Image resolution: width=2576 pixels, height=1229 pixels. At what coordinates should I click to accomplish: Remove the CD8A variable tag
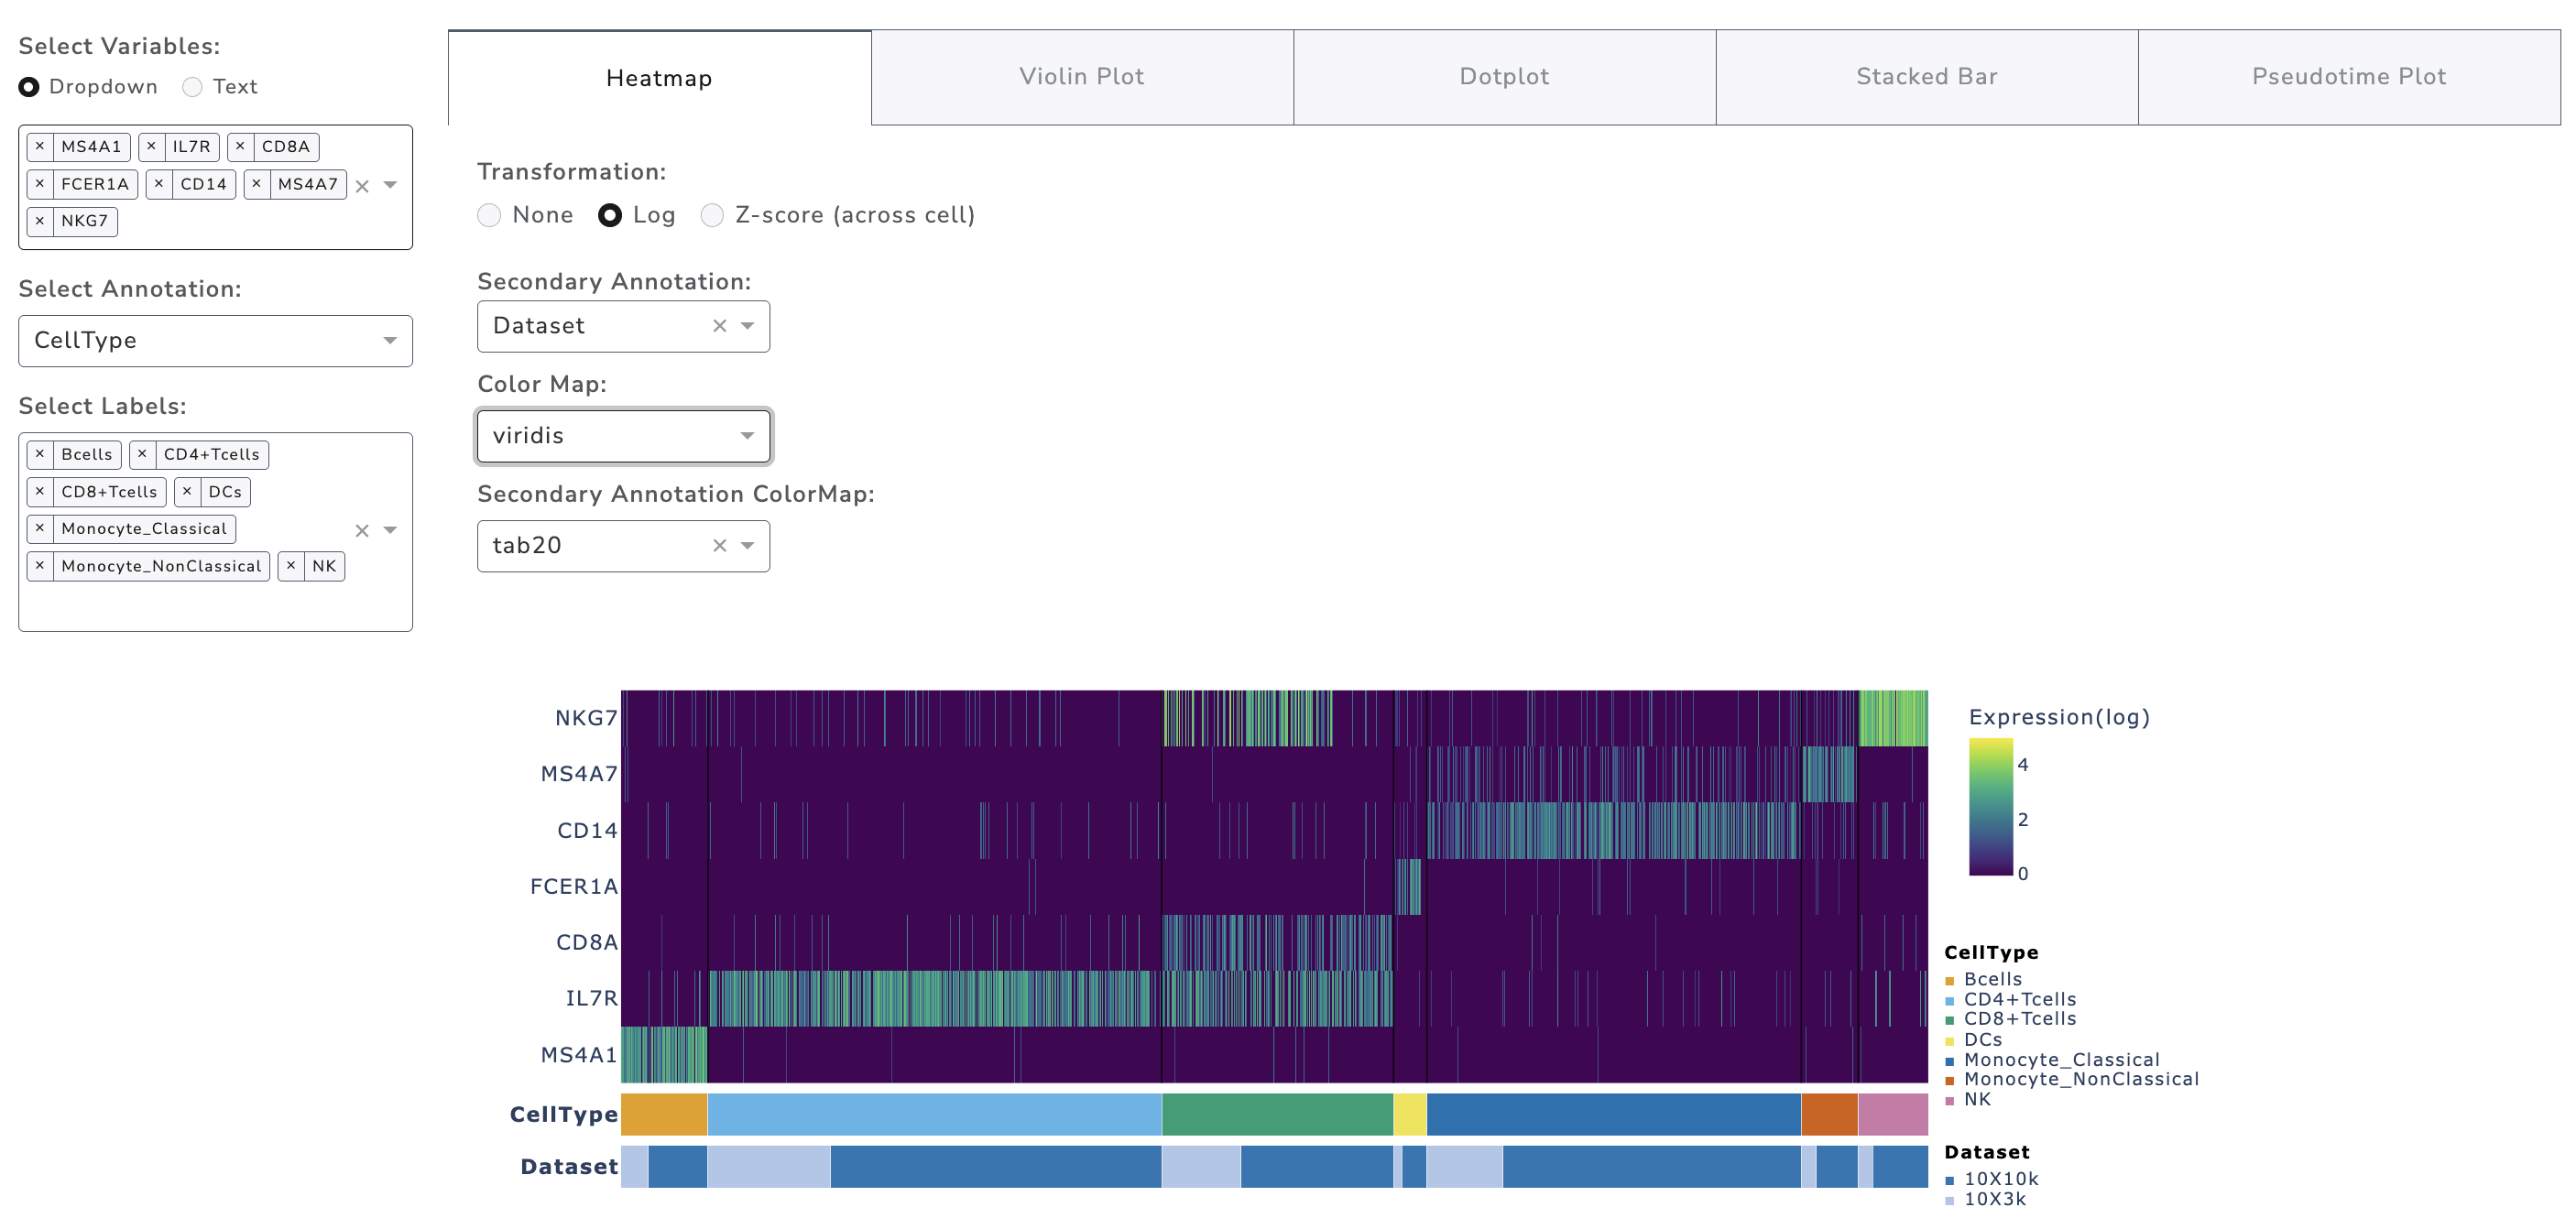(240, 147)
